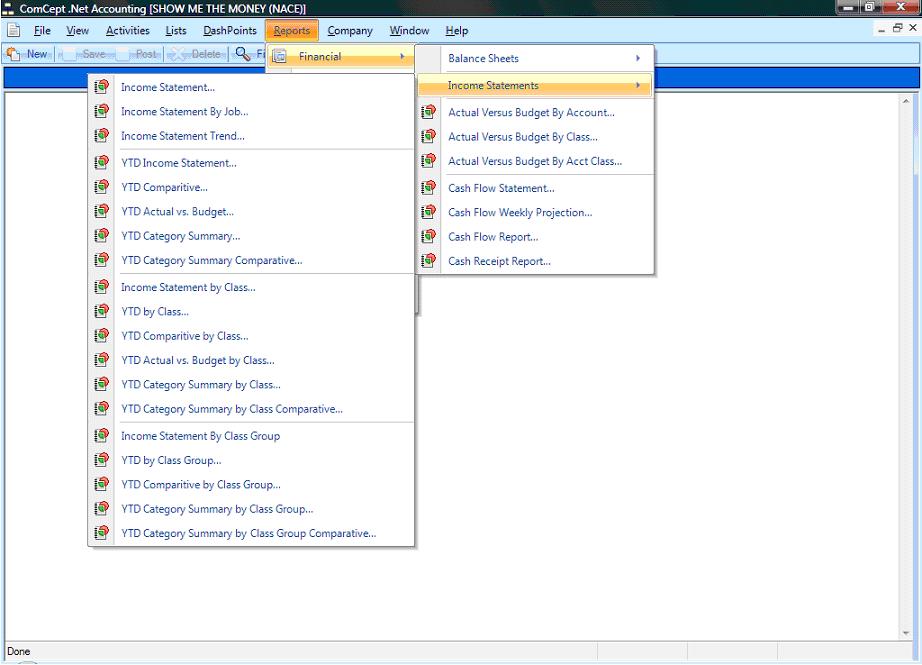Choose YTD Actual vs. Budget by Class
This screenshot has height=665, width=922.
pos(197,360)
